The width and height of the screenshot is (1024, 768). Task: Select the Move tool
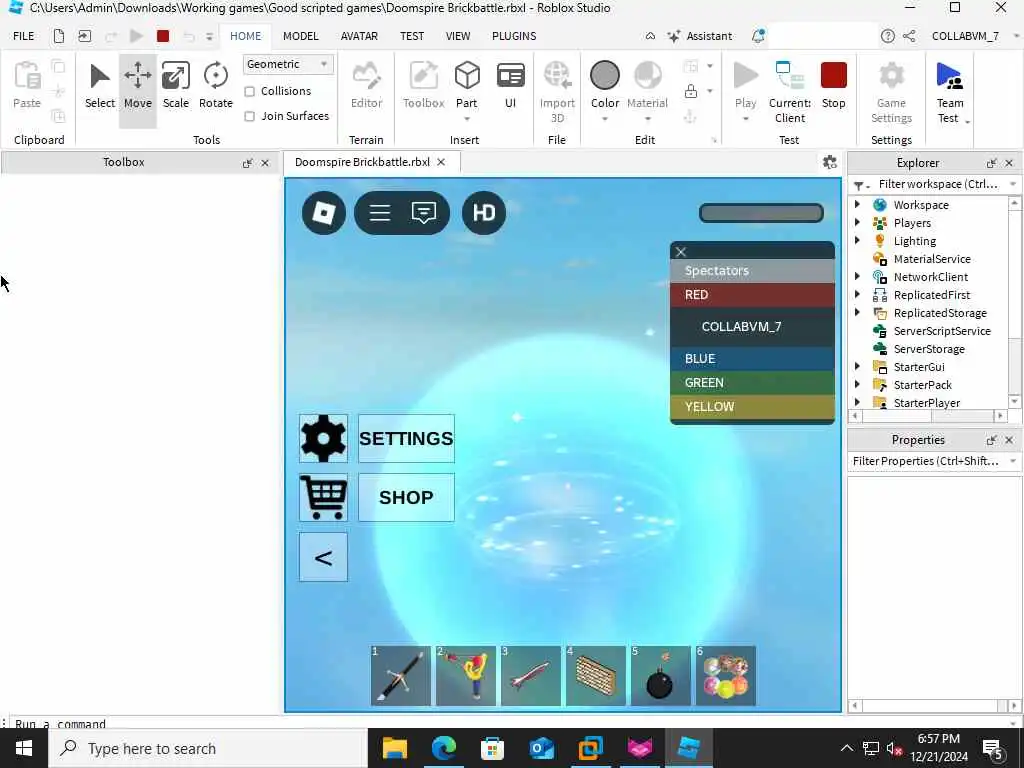(138, 87)
